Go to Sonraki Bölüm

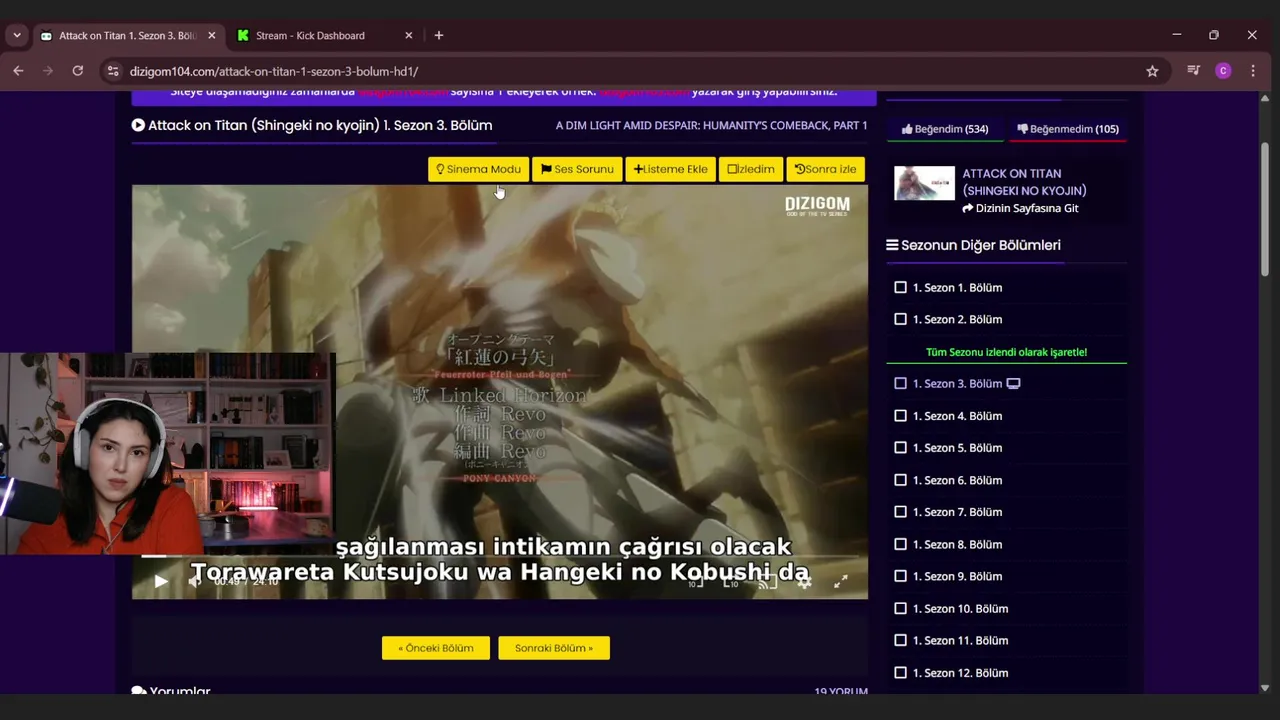click(554, 648)
